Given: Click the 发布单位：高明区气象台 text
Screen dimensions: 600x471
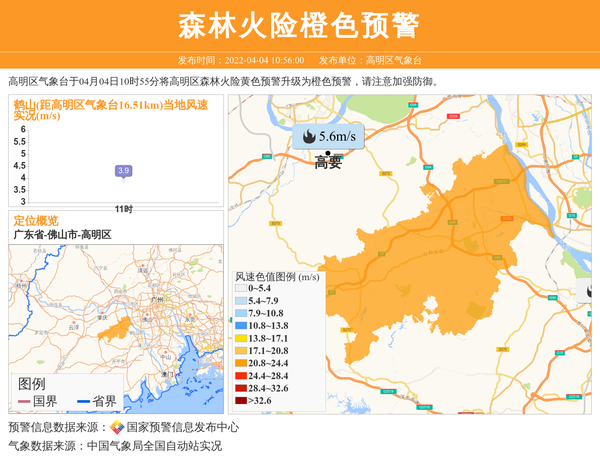Looking at the screenshot, I should pyautogui.click(x=370, y=60).
